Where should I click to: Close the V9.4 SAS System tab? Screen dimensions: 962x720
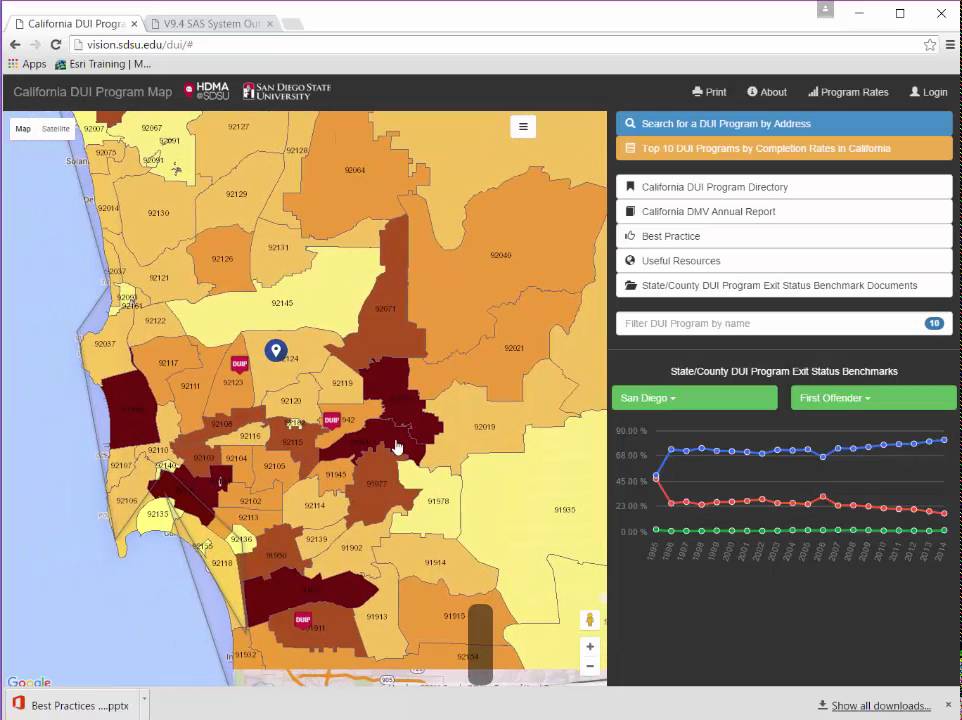tap(269, 24)
